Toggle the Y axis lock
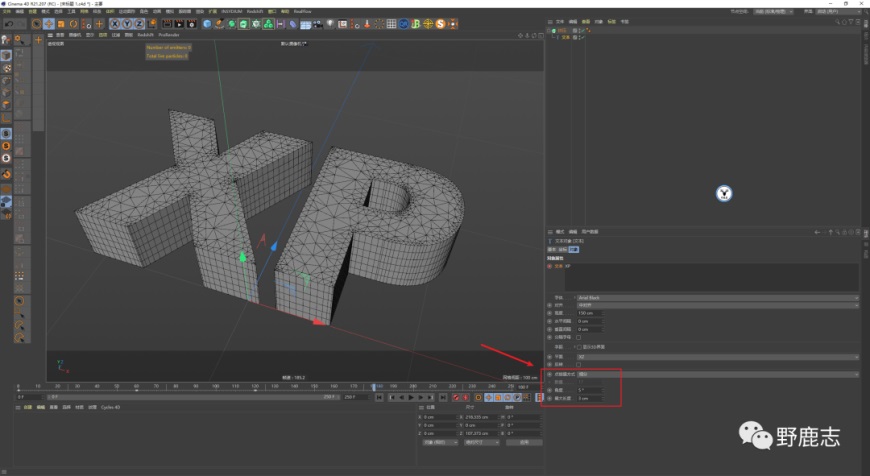 click(x=127, y=24)
